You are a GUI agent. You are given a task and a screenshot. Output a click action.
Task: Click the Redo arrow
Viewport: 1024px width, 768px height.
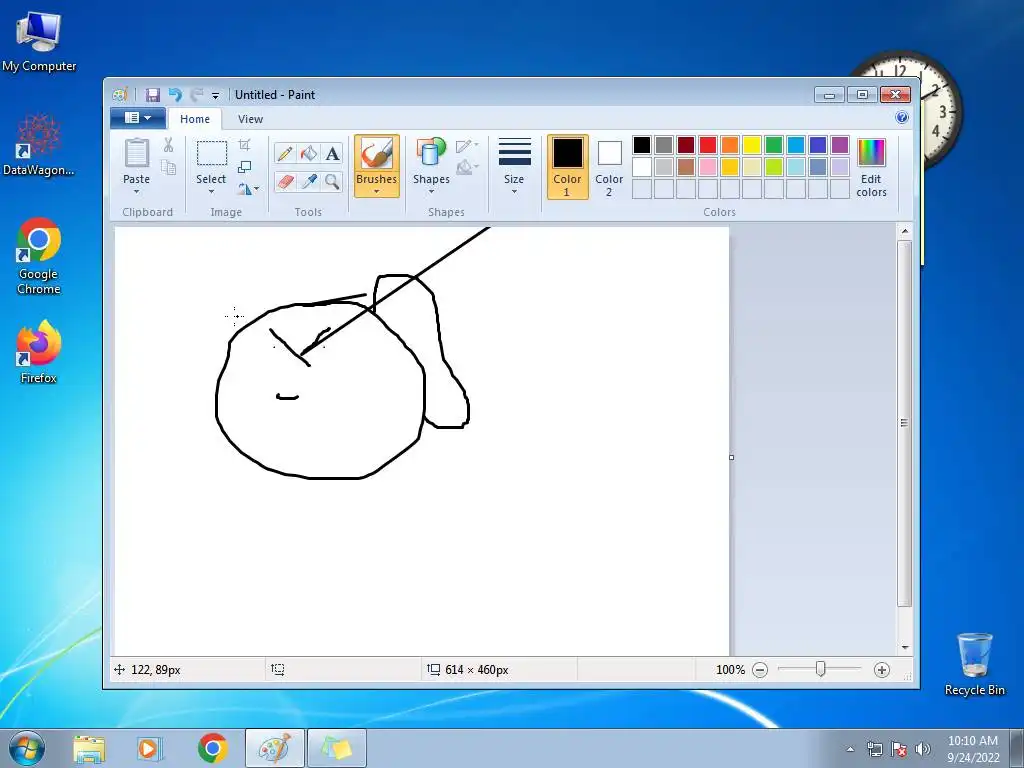coord(196,95)
